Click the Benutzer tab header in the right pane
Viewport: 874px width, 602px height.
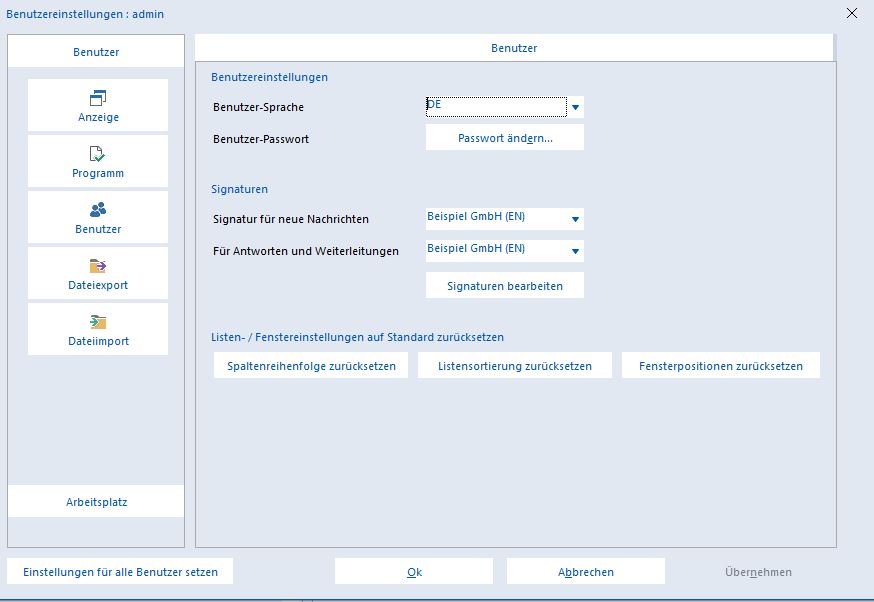click(x=514, y=48)
